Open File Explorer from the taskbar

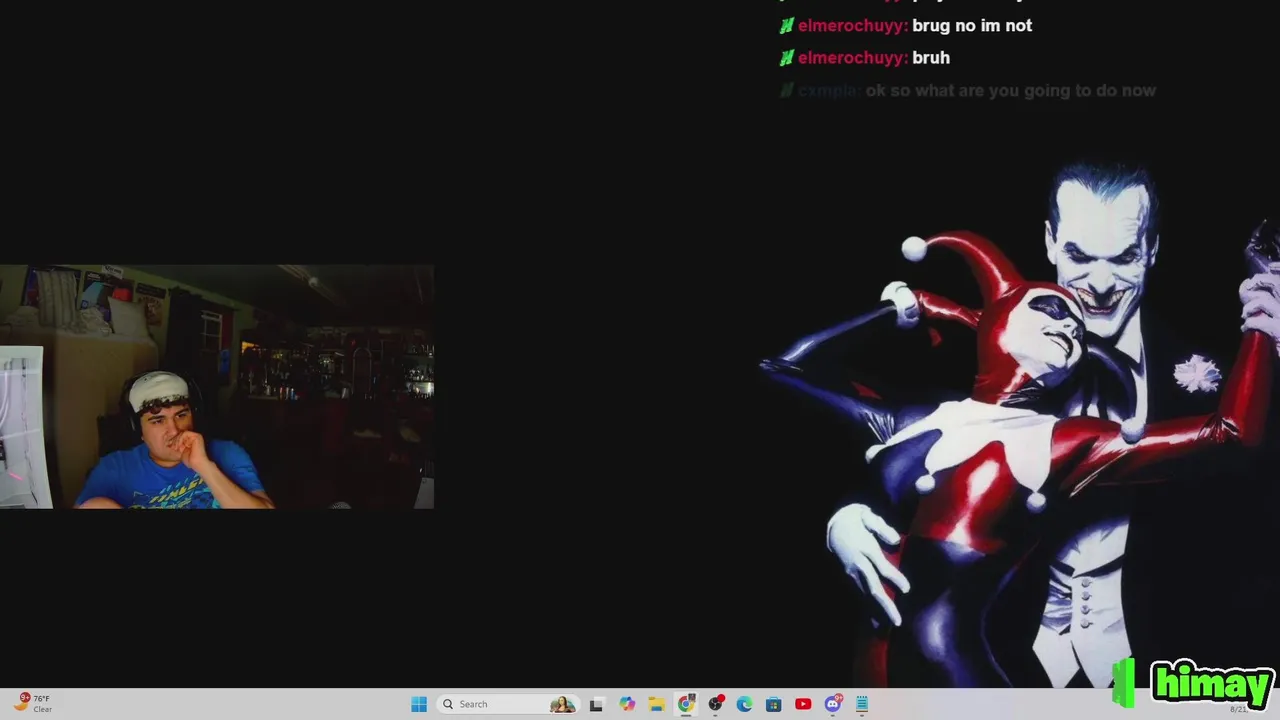[x=656, y=704]
